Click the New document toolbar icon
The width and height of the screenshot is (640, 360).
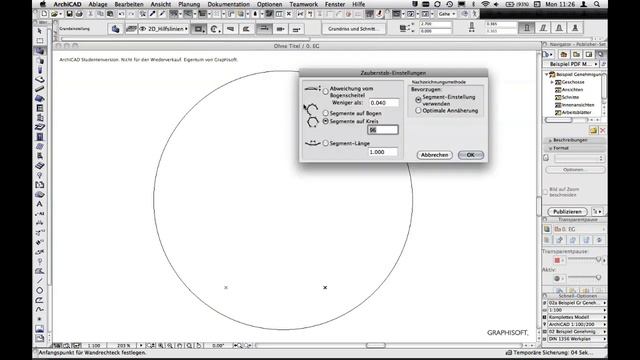[x=44, y=14]
